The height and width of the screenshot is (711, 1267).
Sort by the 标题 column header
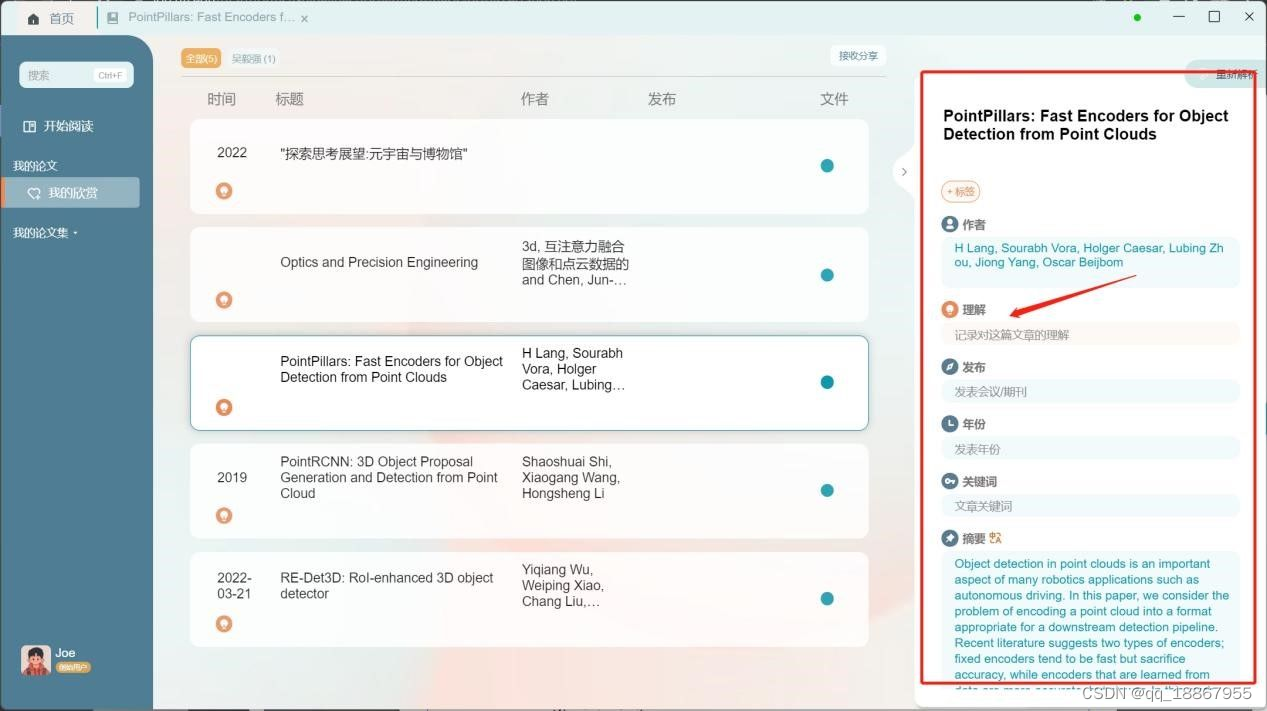click(x=289, y=99)
